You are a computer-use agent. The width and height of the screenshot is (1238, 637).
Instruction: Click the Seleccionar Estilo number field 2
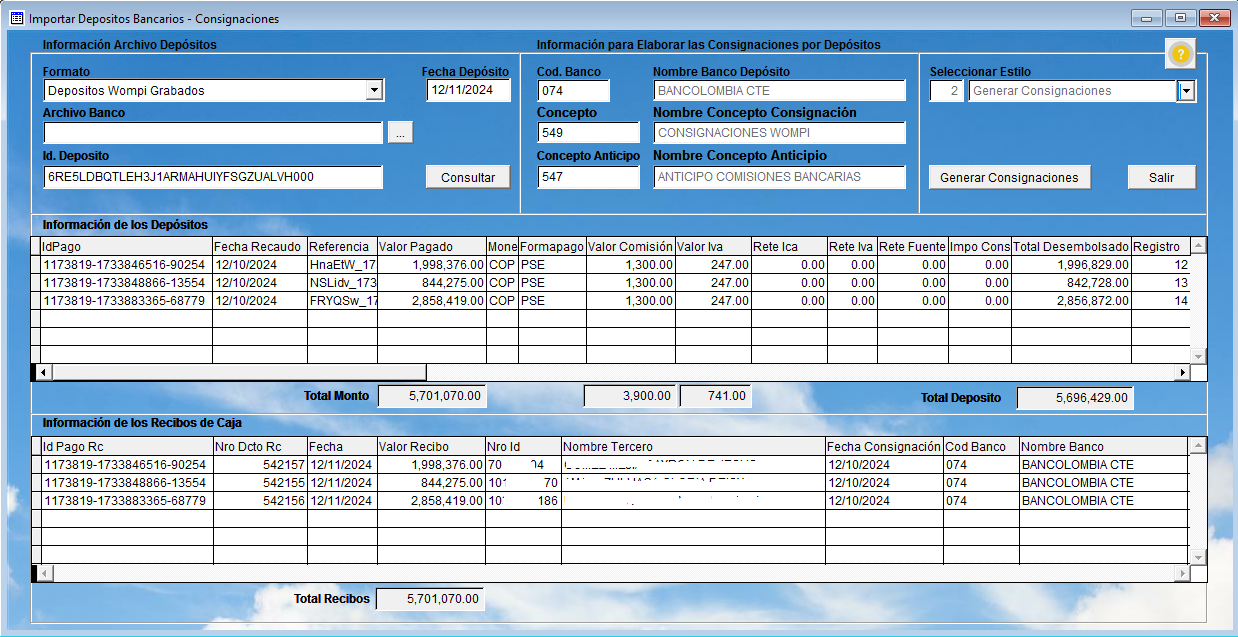(x=947, y=91)
